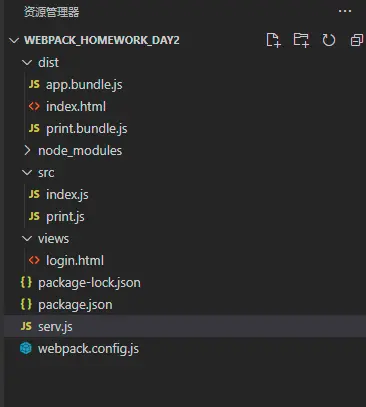The image size is (366, 407).
Task: Click the braces icon beside package.json
Action: [26, 304]
